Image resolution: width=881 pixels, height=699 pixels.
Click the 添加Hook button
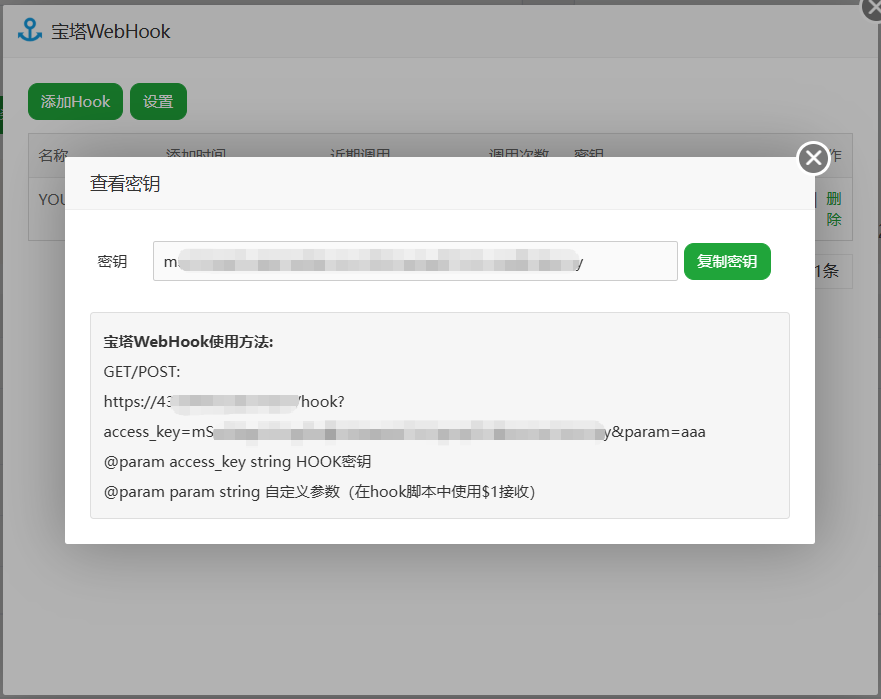pyautogui.click(x=75, y=102)
